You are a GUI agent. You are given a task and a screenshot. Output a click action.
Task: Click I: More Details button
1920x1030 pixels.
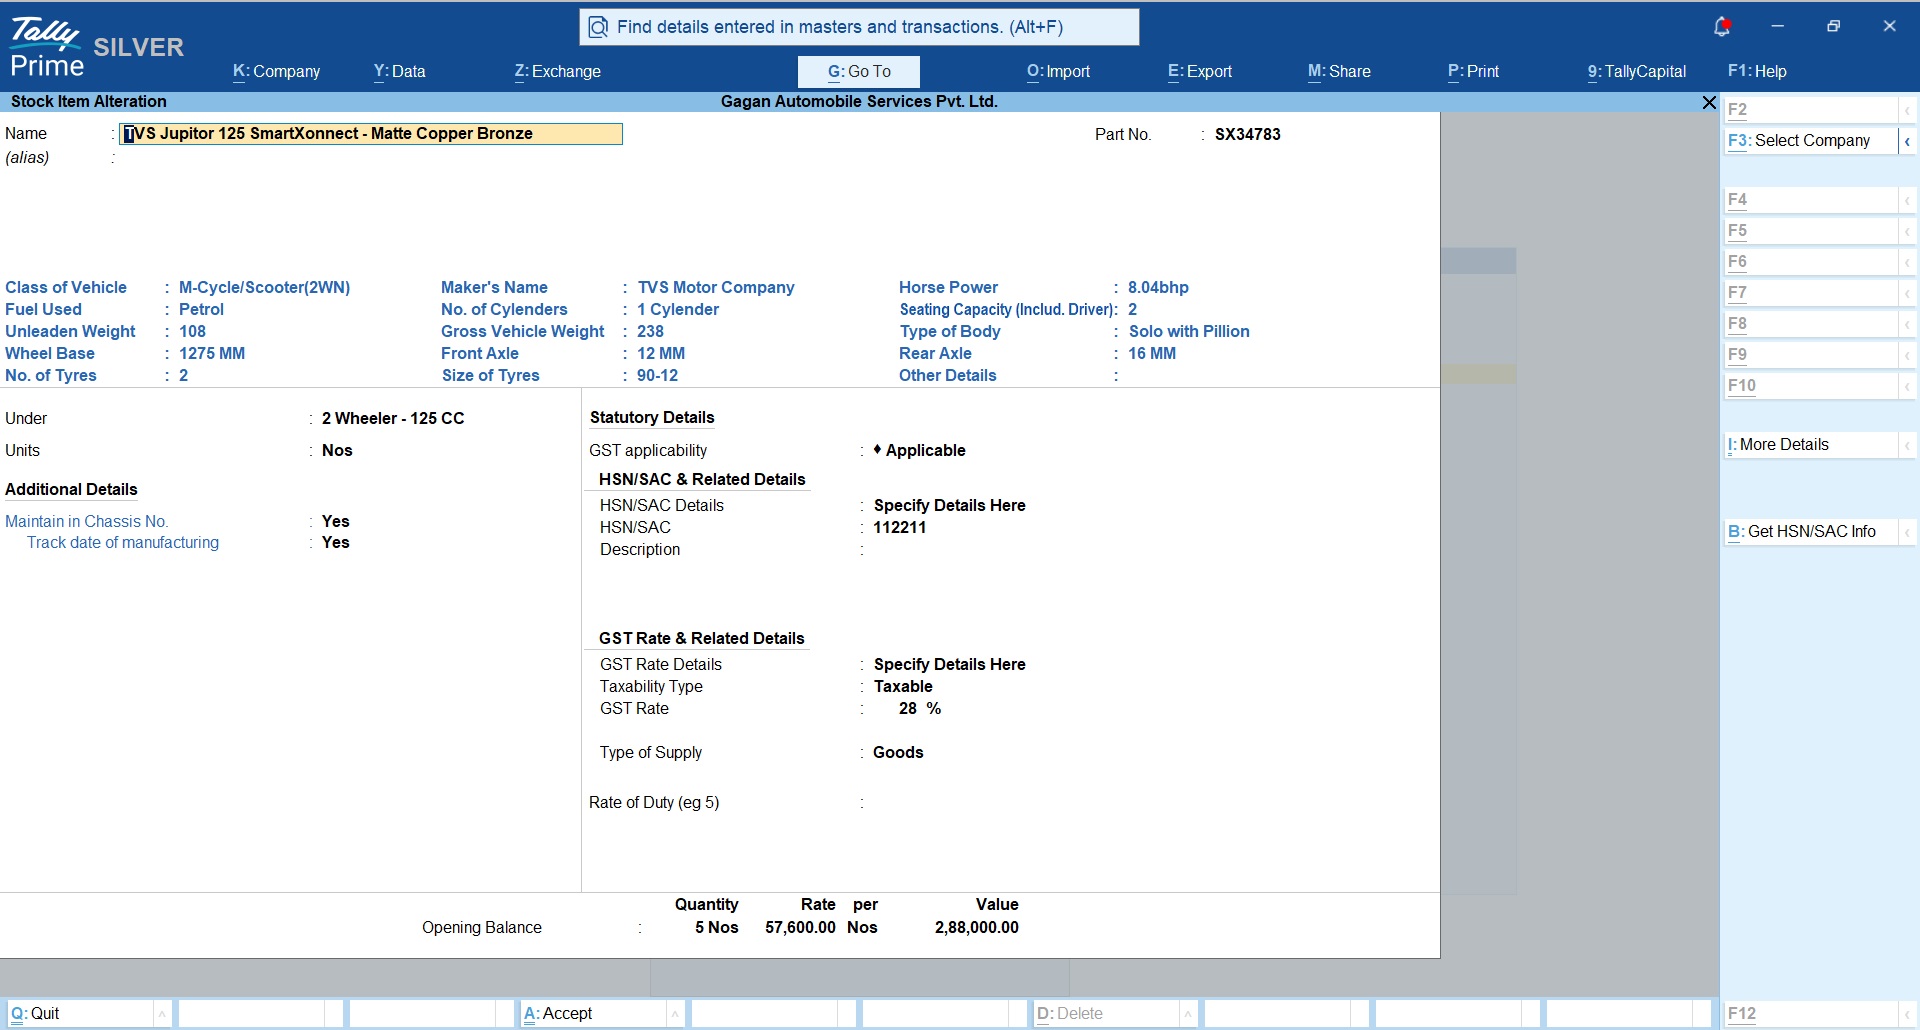(1810, 445)
